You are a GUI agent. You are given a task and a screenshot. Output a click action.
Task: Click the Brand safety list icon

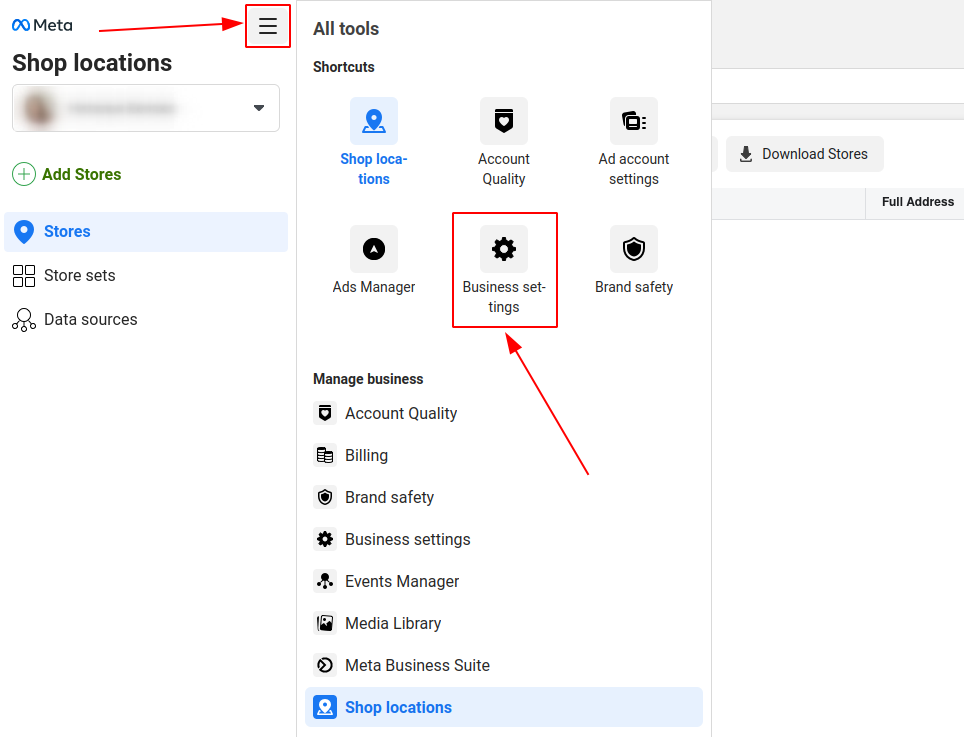(x=325, y=497)
